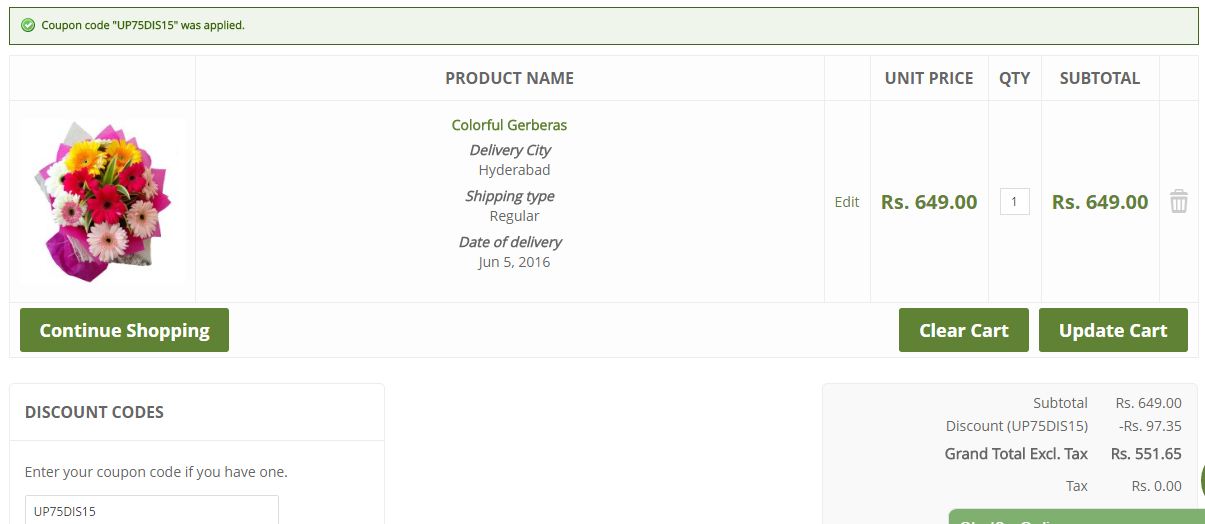This screenshot has width=1205, height=524.
Task: Click the Unit Price column header
Action: 928,78
